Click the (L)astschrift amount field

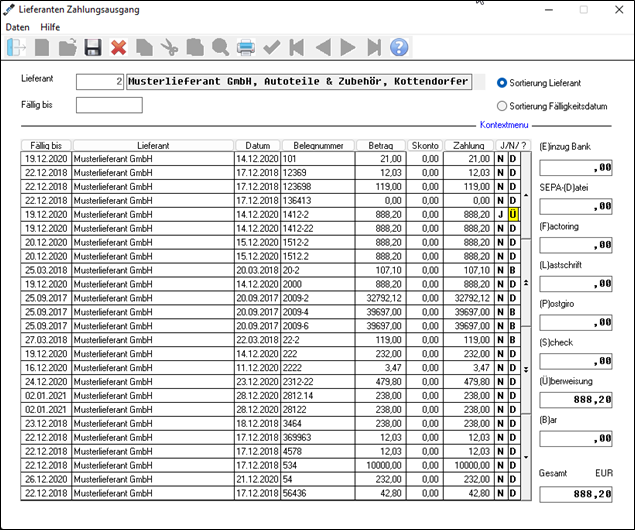point(575,284)
